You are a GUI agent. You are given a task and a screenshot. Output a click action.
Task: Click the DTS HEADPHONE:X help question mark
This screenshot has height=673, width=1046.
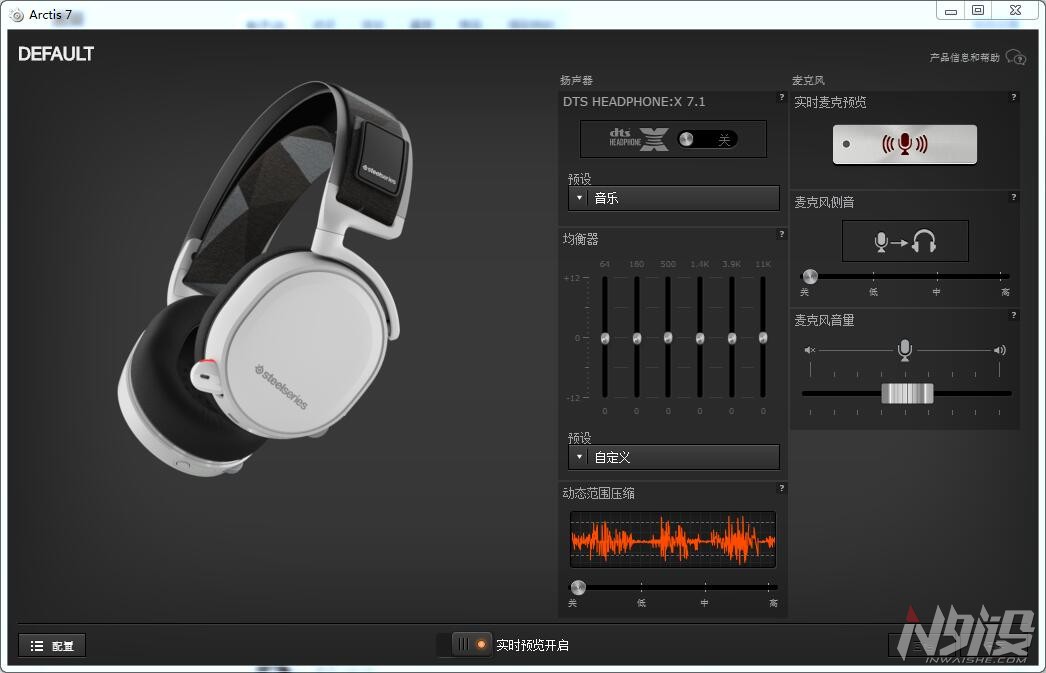coord(781,97)
